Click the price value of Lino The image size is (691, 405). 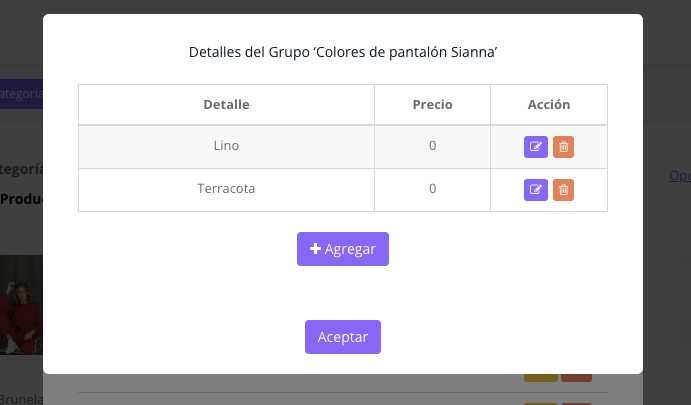tap(432, 146)
